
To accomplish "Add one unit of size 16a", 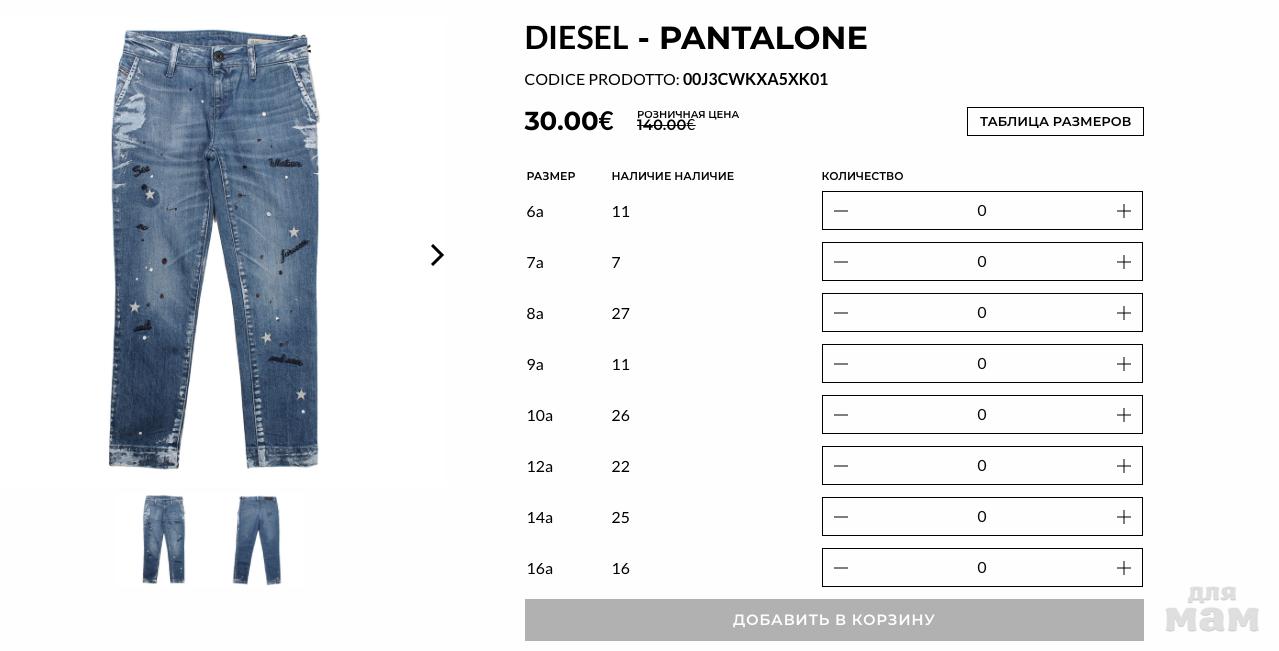I will [1123, 568].
